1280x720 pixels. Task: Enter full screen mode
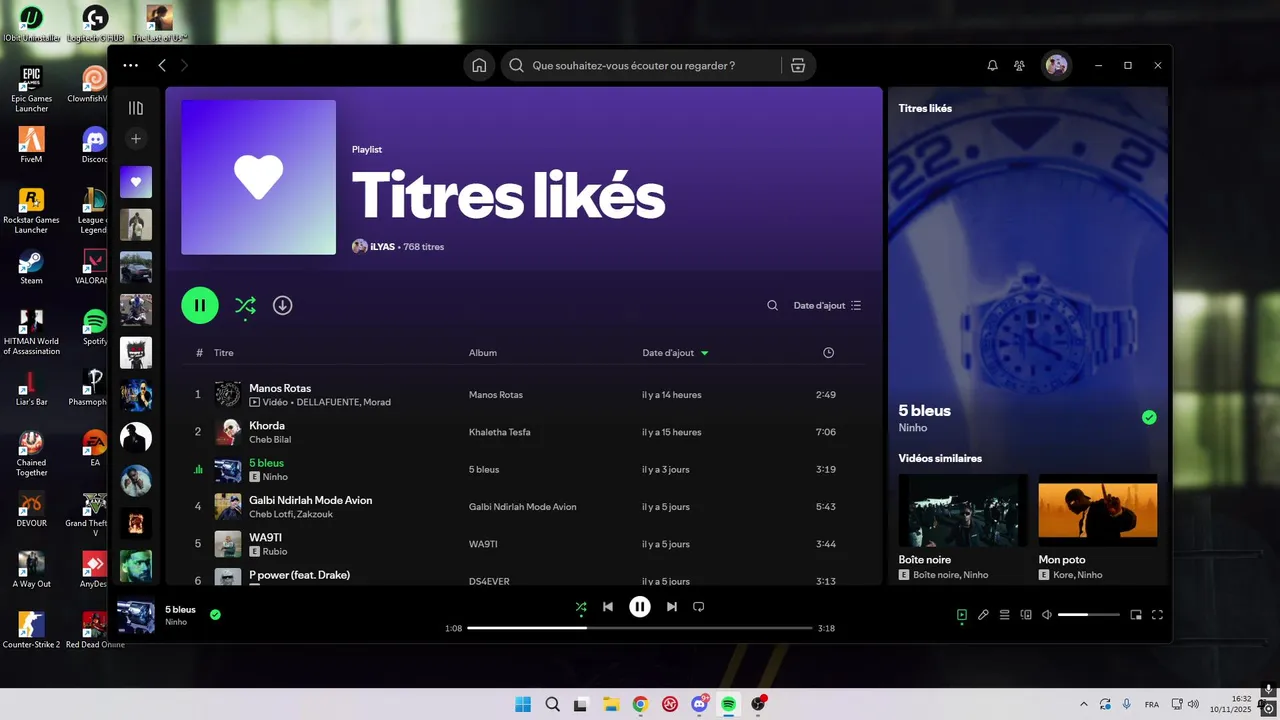point(1158,615)
